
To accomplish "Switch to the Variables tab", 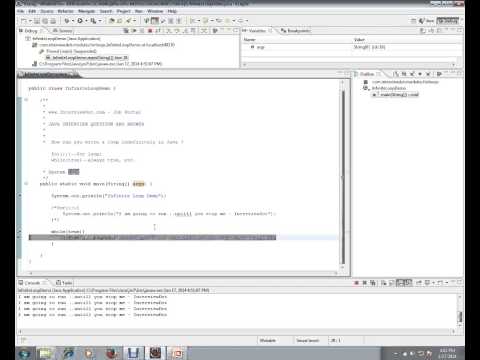I will coord(257,31).
